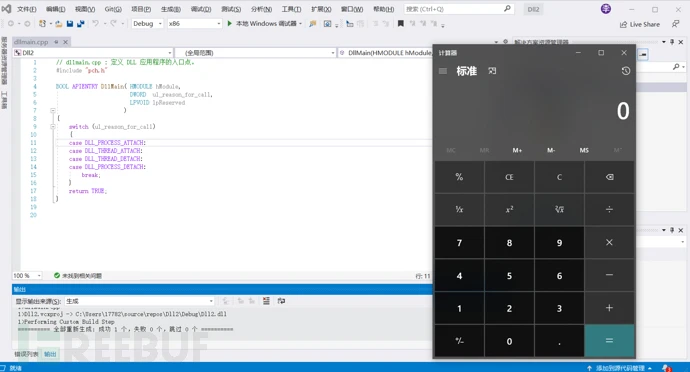
Task: Open the Dll2 project scope dropdown
Action: [x=93, y=53]
